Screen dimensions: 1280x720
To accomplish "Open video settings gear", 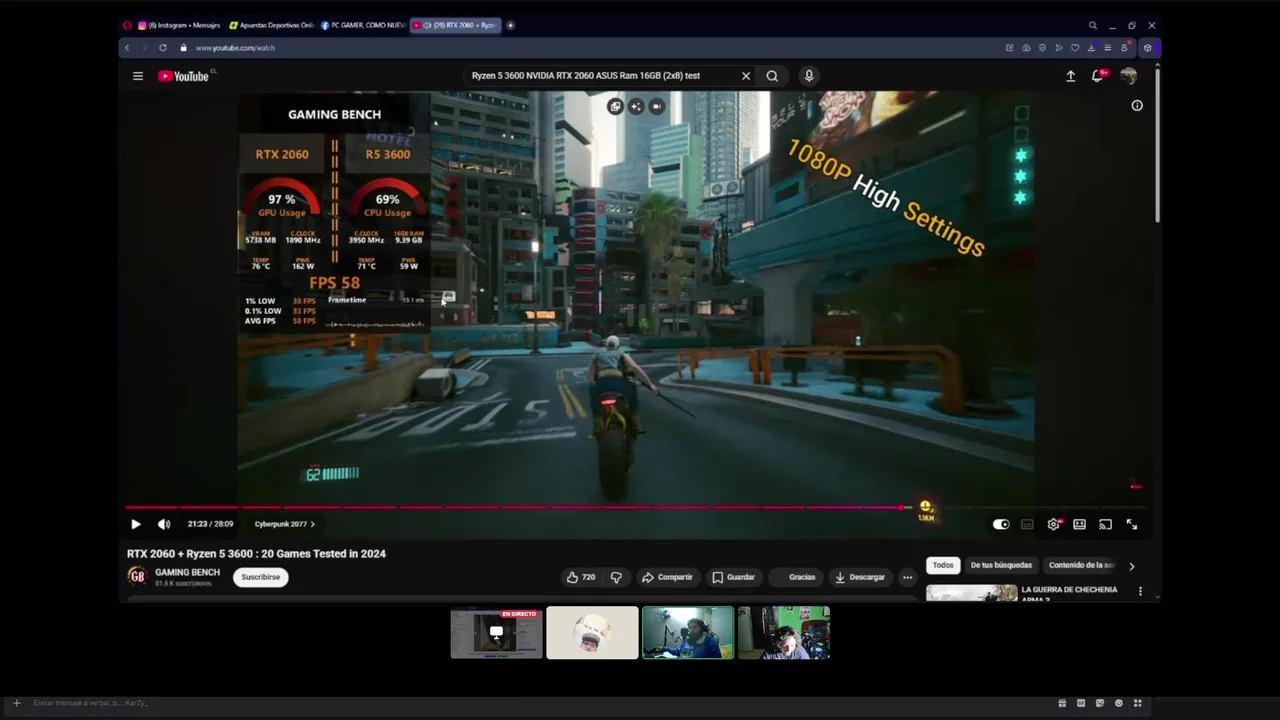I will point(1054,524).
